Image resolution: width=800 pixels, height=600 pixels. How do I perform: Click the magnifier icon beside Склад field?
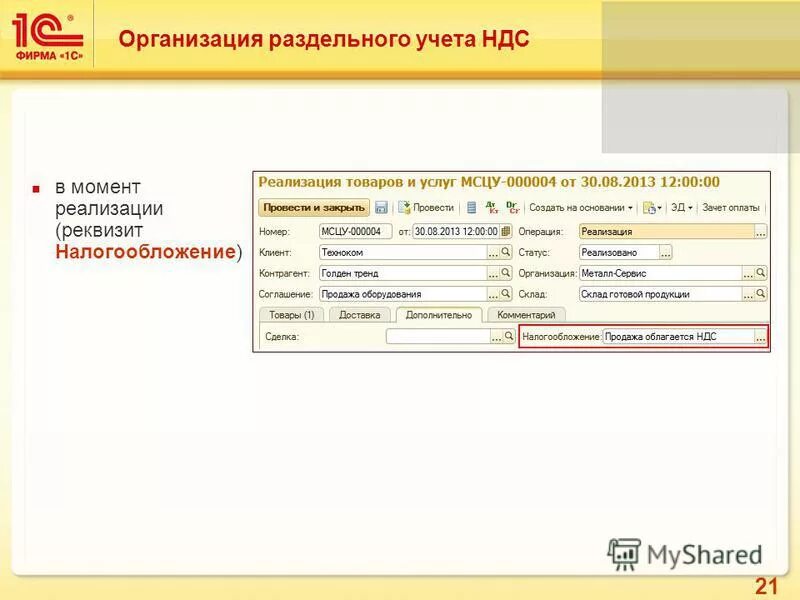tap(761, 292)
